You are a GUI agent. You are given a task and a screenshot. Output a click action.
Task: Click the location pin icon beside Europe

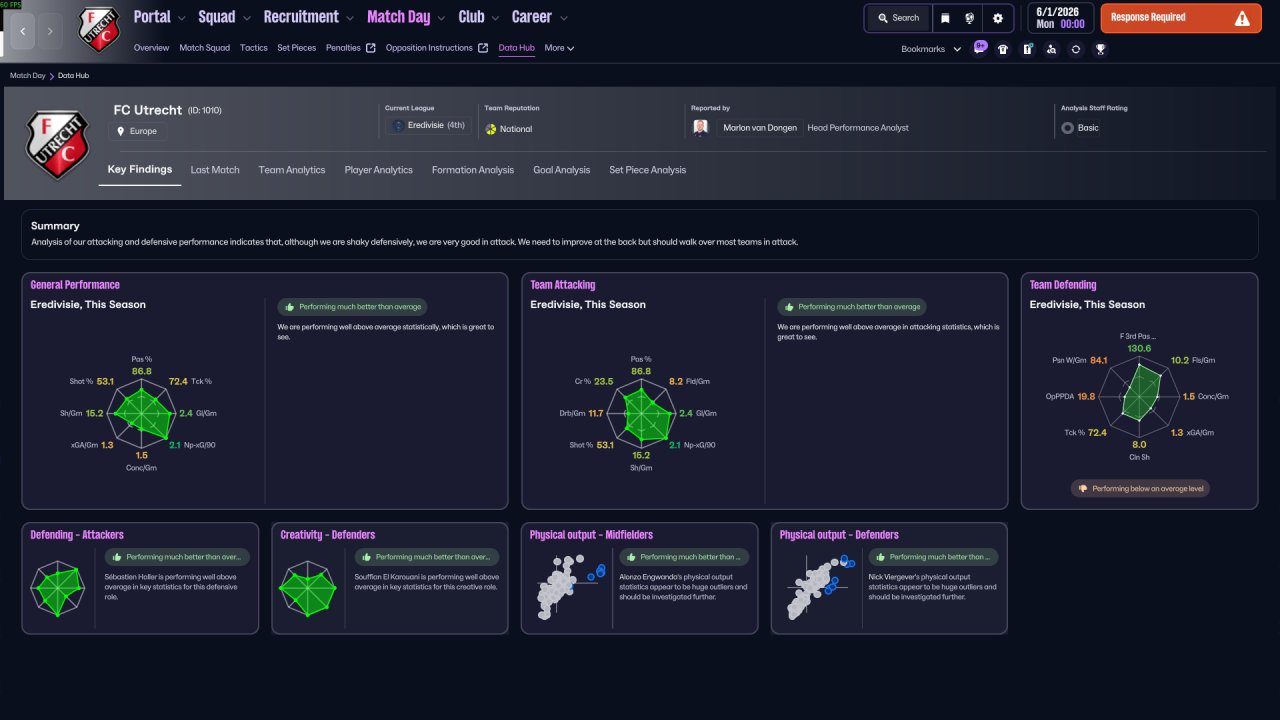point(121,131)
